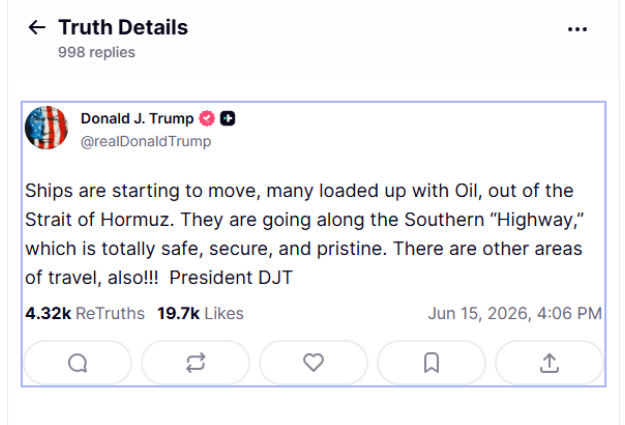Click the red verified checkmark badge

point(207,118)
